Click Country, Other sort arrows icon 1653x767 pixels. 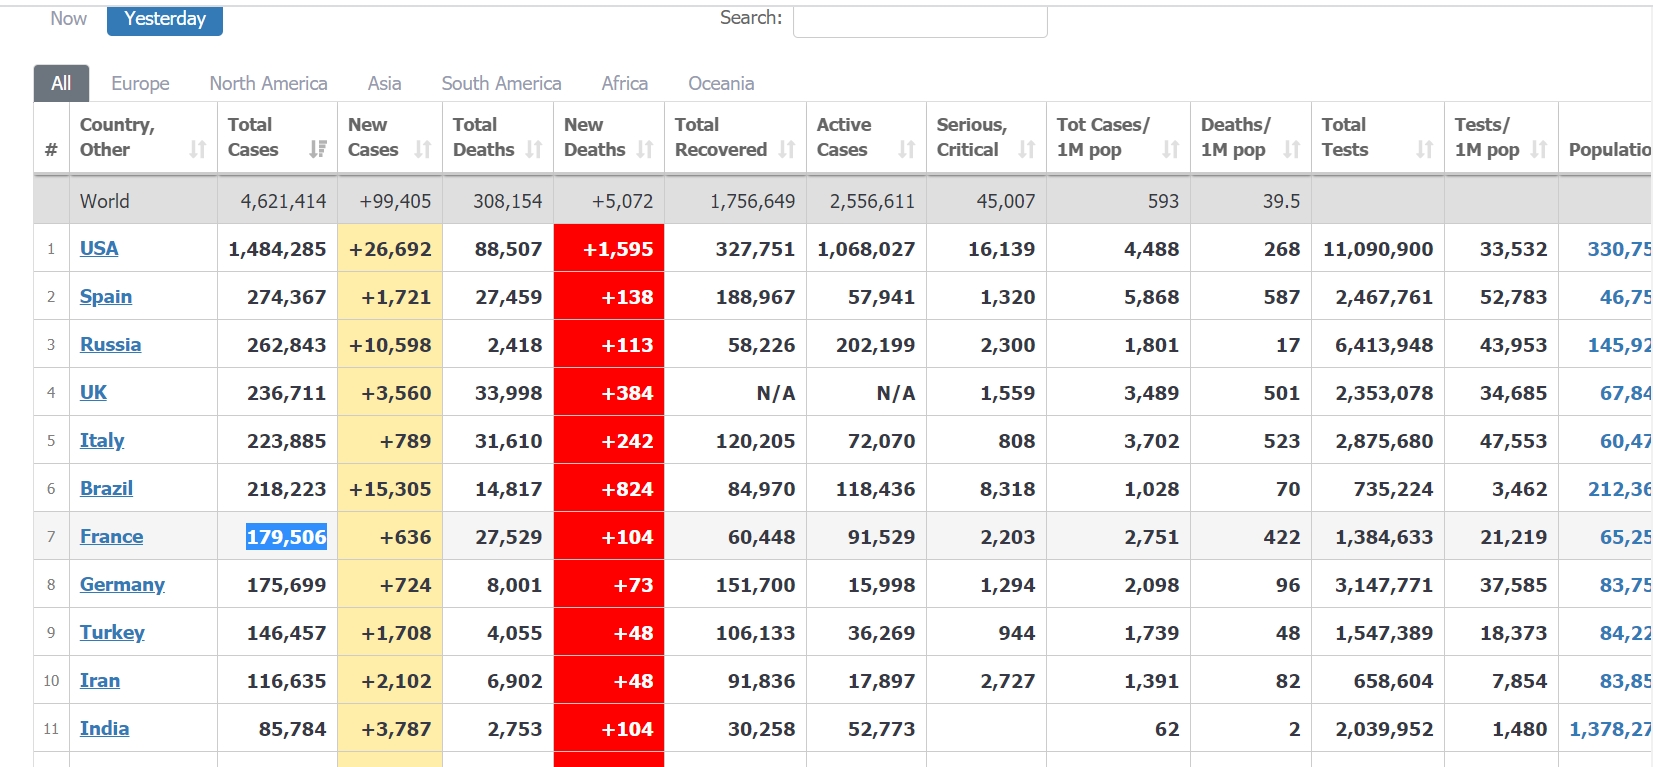tap(197, 149)
